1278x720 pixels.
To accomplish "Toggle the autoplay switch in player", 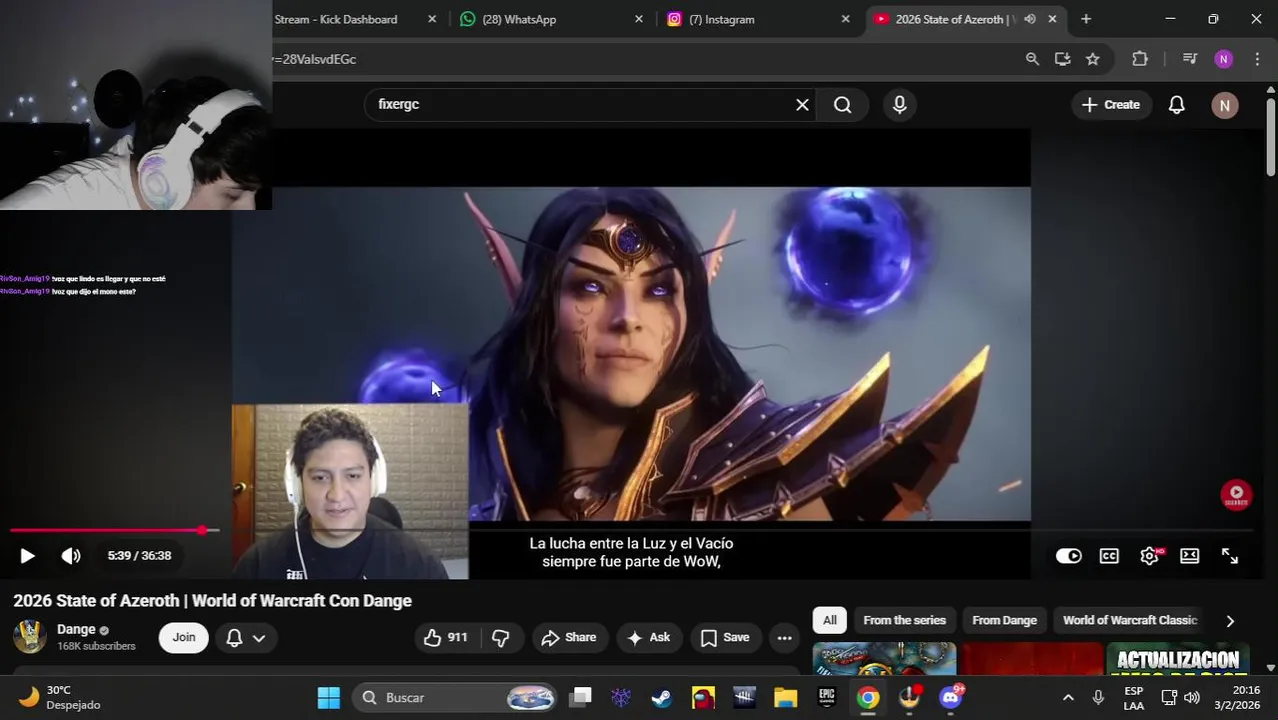I will point(1069,556).
